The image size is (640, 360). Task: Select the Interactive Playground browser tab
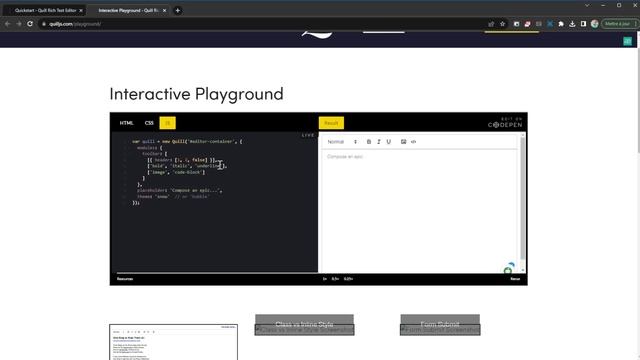pos(128,10)
